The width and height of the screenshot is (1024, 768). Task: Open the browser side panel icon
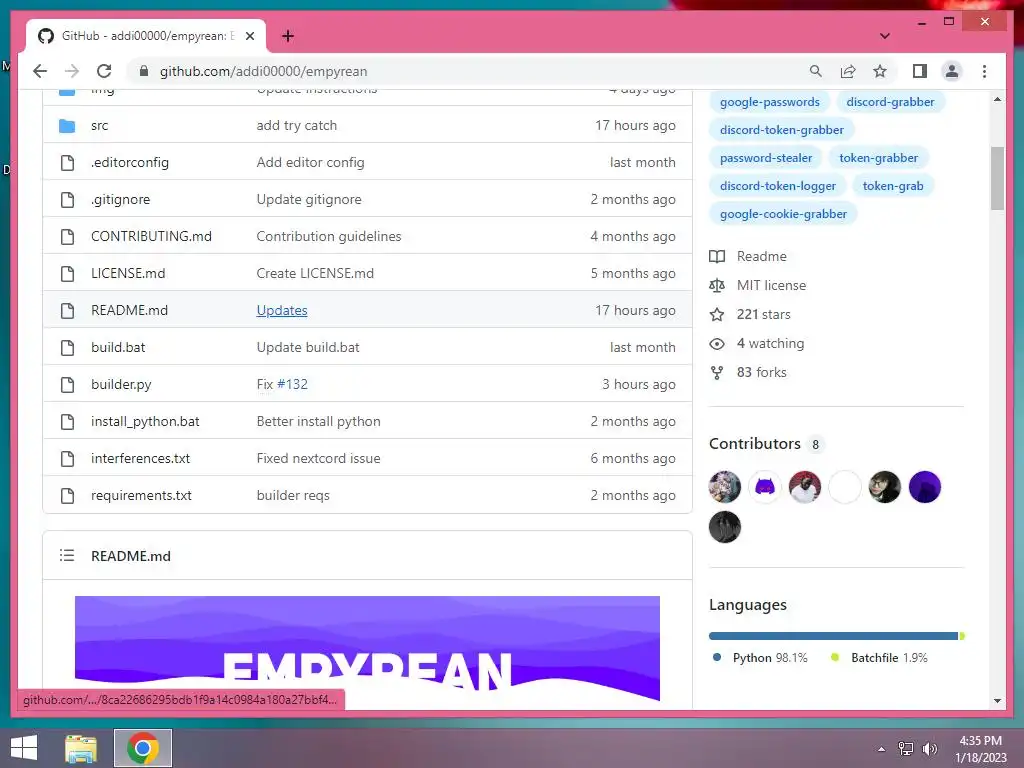pyautogui.click(x=920, y=71)
